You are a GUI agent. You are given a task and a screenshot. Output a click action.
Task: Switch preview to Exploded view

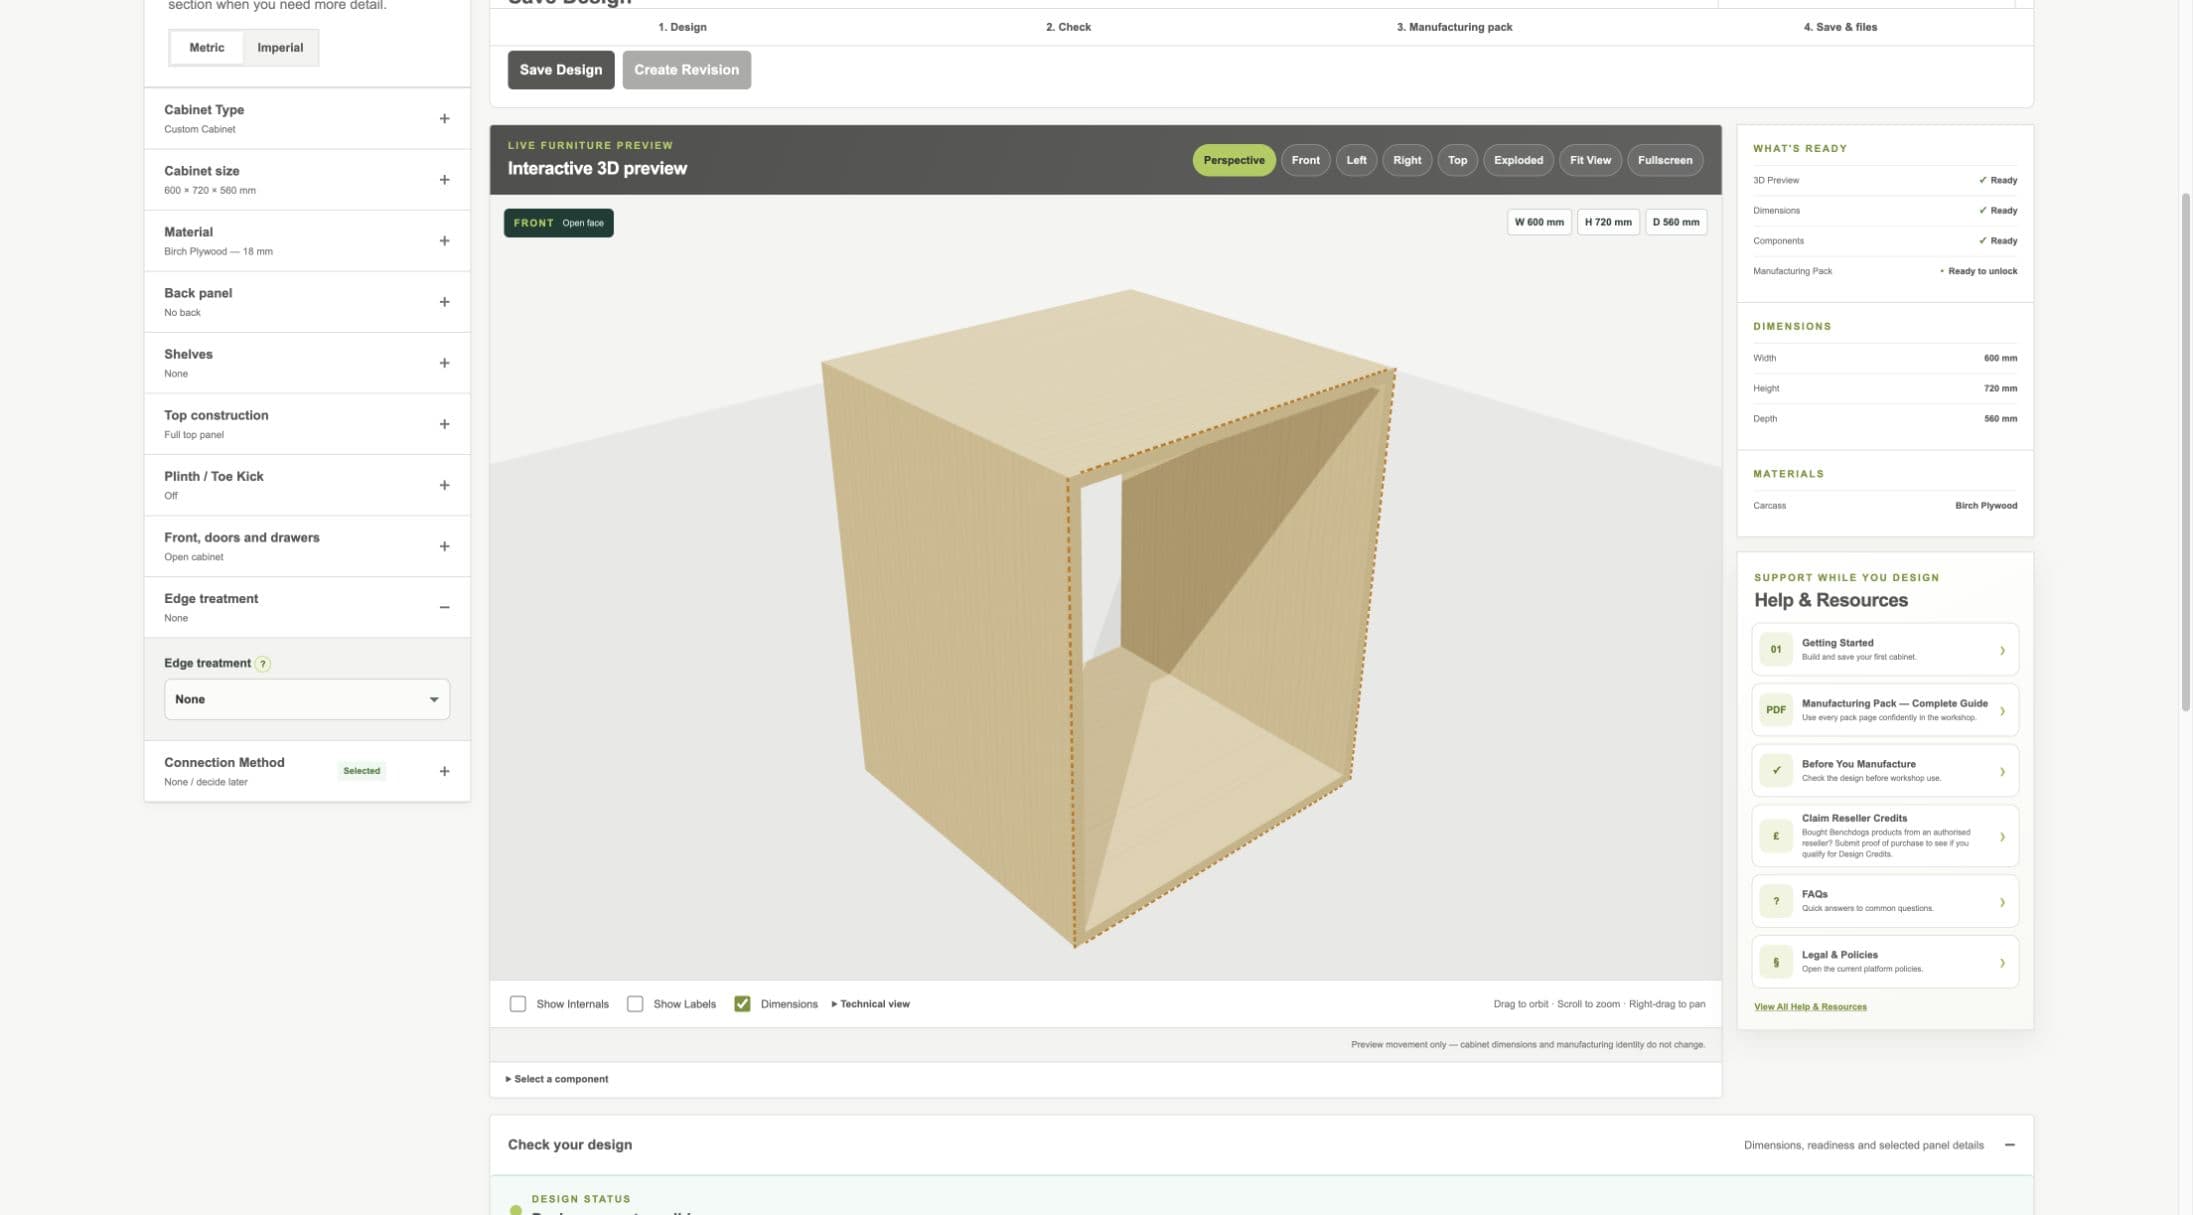point(1518,160)
